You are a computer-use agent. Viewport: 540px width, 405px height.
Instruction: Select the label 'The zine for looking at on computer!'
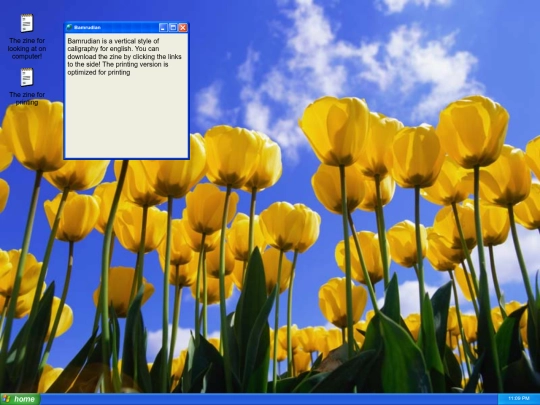27,49
